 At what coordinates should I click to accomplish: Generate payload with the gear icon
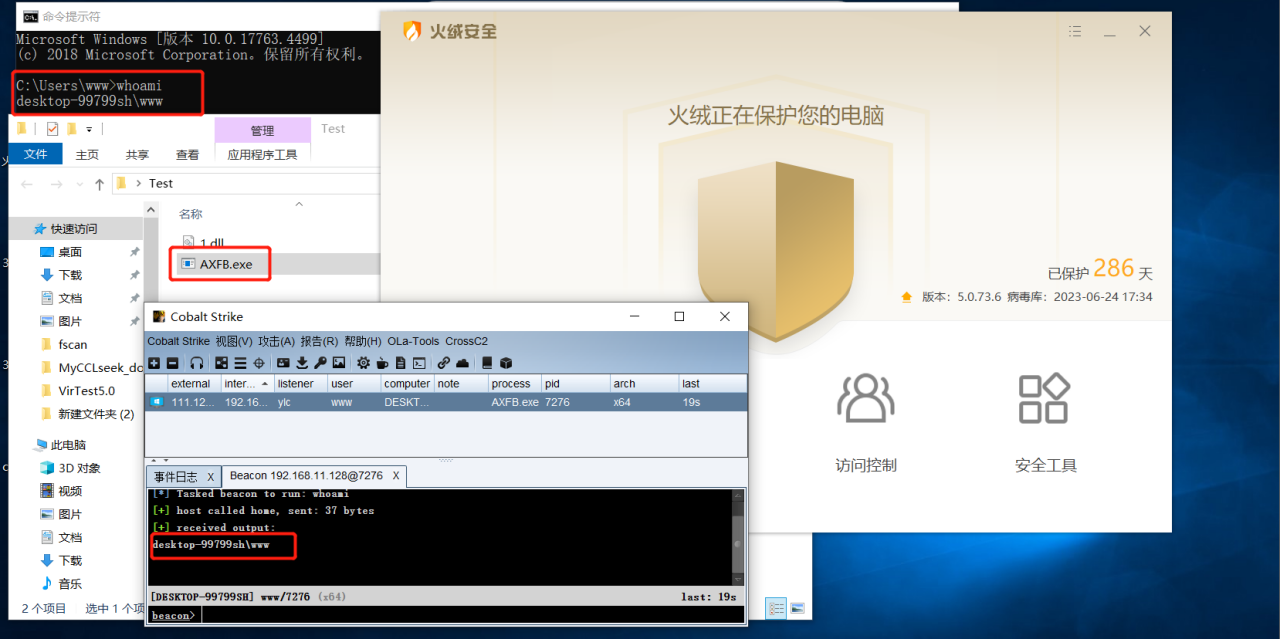pos(363,363)
